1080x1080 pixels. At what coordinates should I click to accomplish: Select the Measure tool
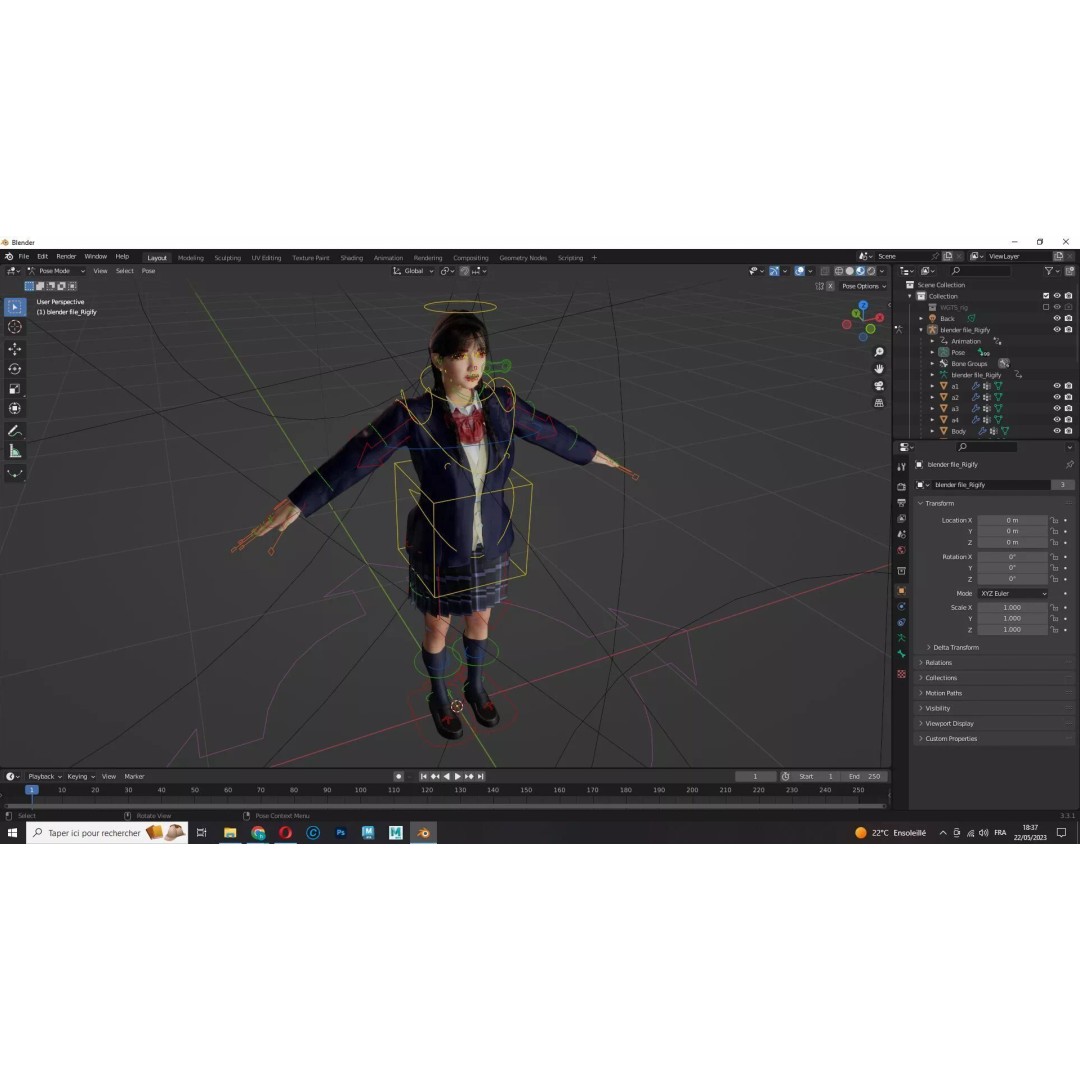15,451
